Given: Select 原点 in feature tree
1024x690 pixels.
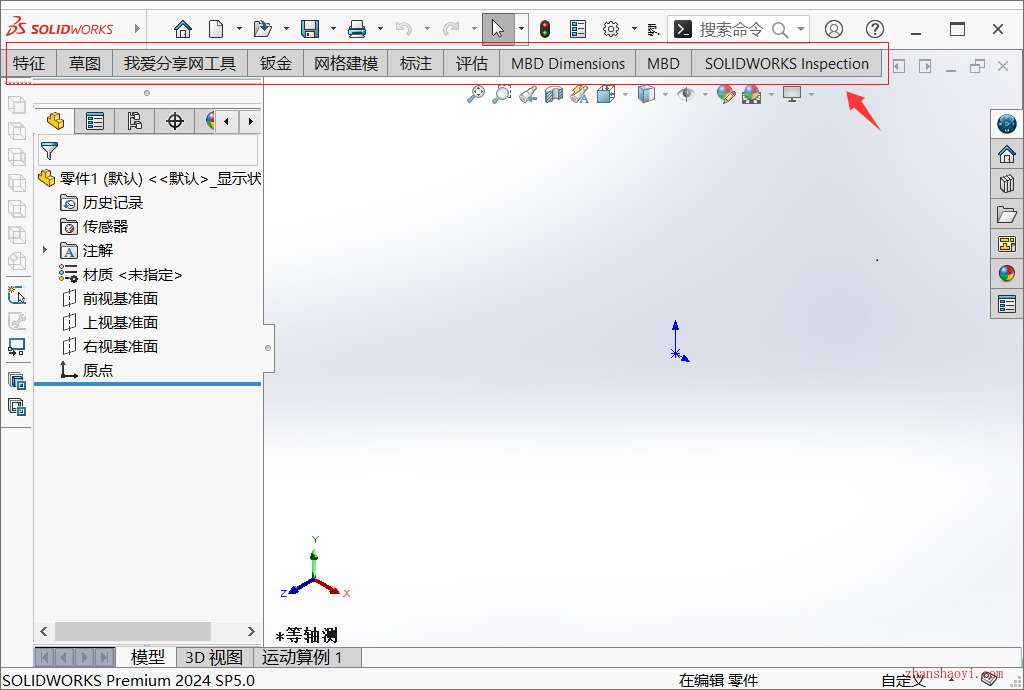Looking at the screenshot, I should (87, 371).
